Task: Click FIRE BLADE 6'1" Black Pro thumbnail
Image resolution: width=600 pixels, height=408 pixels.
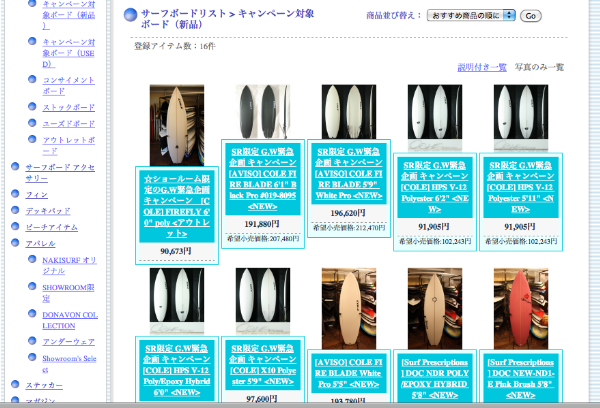Action: (263, 112)
